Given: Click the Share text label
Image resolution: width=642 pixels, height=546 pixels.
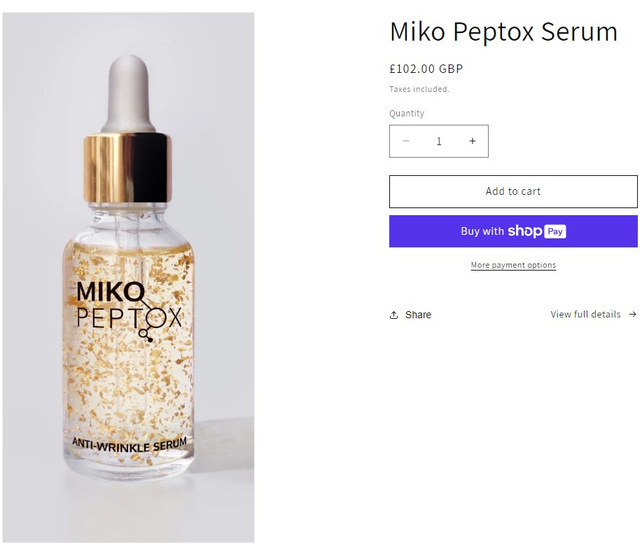Looking at the screenshot, I should (418, 315).
